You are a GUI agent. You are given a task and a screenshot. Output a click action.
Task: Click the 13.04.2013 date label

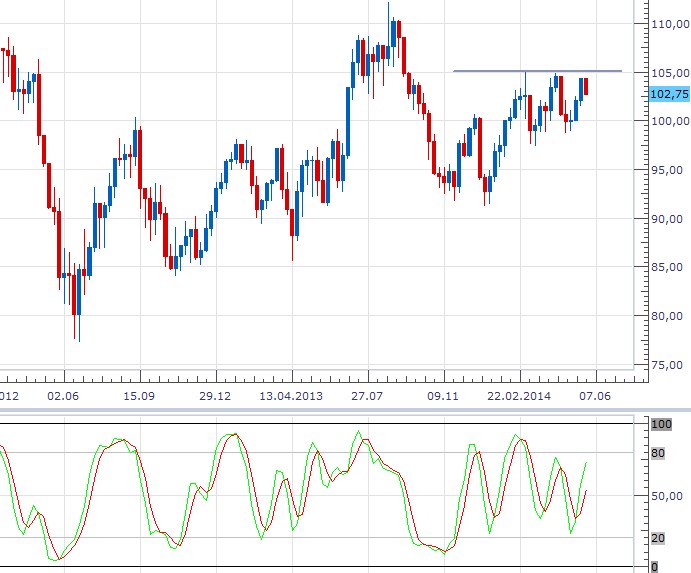pyautogui.click(x=291, y=396)
